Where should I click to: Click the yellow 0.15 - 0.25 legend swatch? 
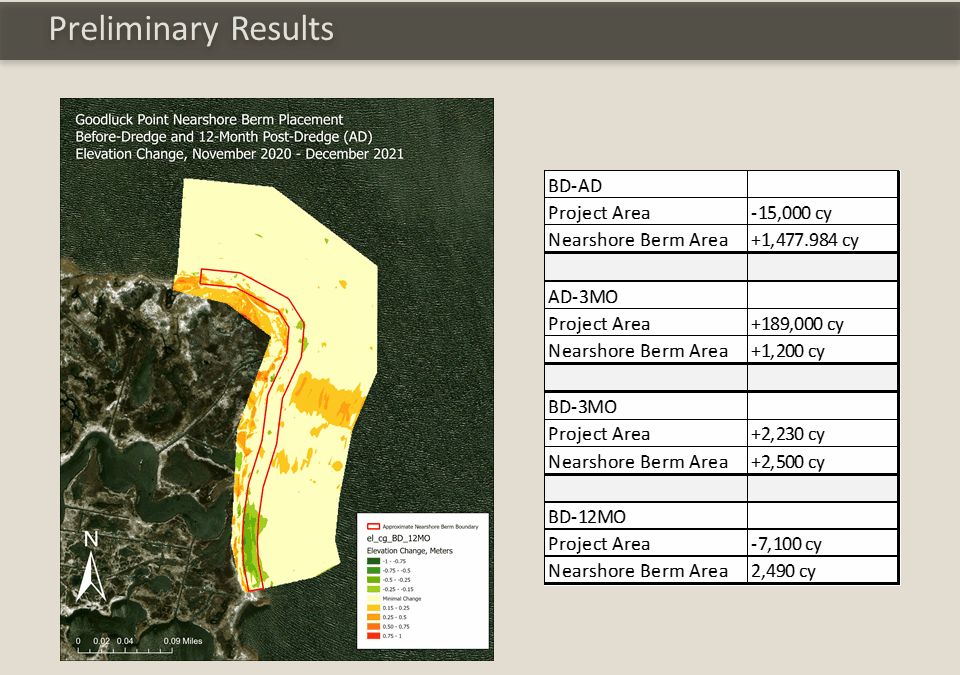coord(375,607)
